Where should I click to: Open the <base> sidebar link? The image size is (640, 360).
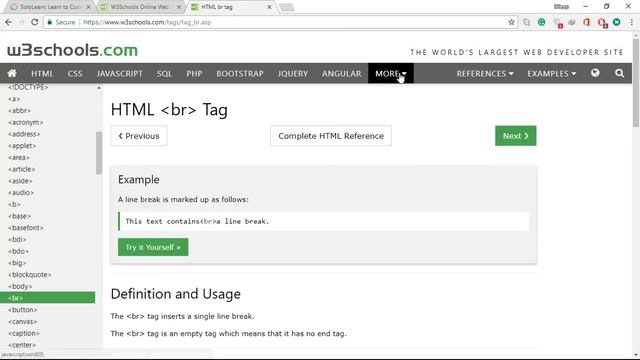click(x=19, y=216)
